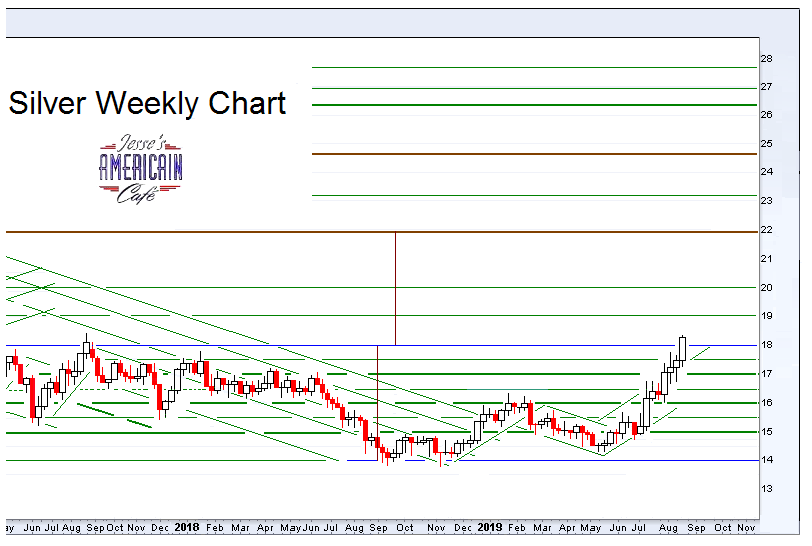This screenshot has height=546, width=812.
Task: Click the Dec label just before 2018
Action: click(x=160, y=528)
